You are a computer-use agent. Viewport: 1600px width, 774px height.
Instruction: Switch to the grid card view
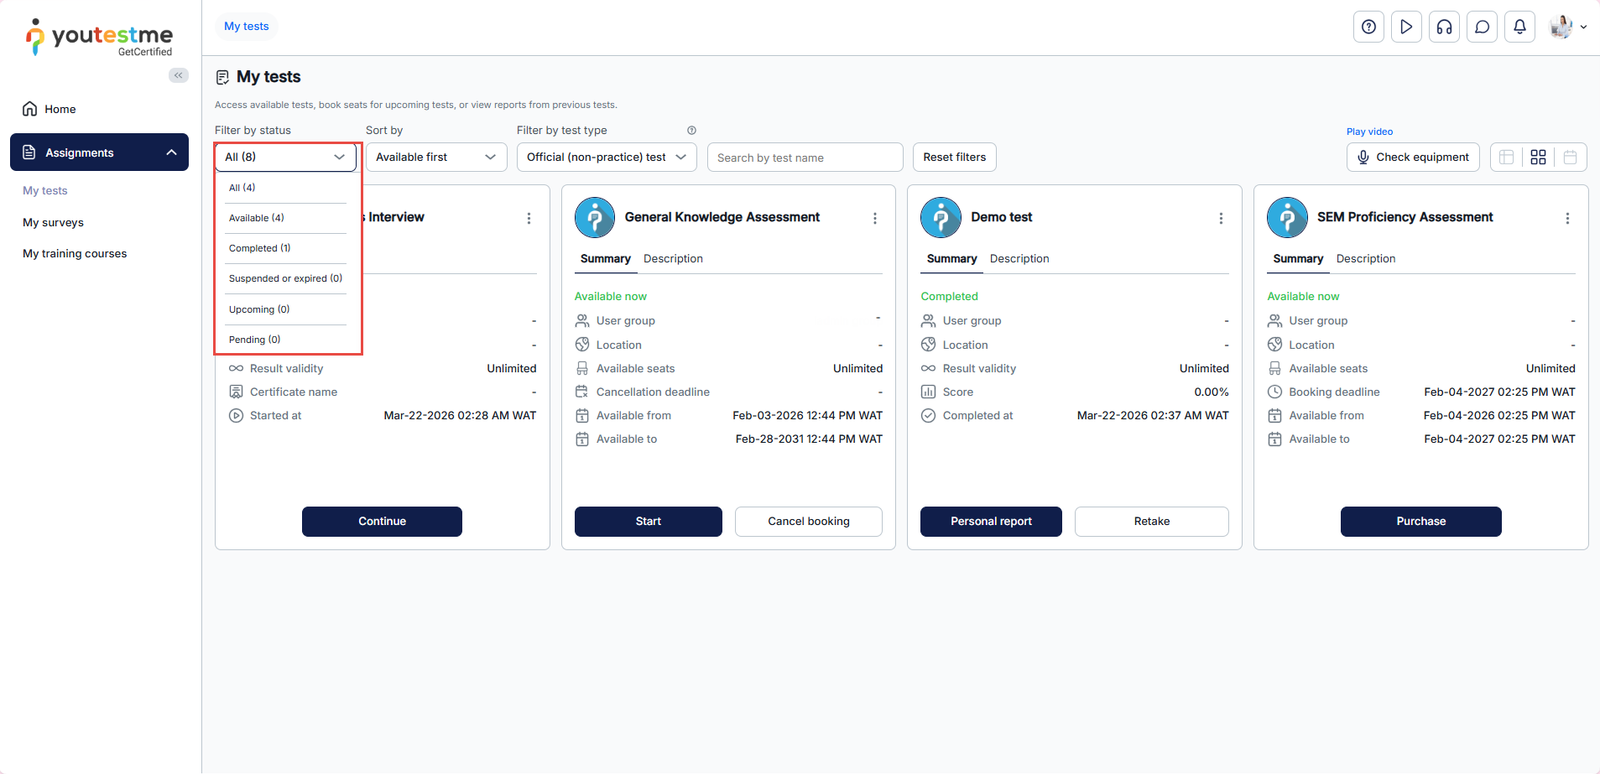(1538, 157)
